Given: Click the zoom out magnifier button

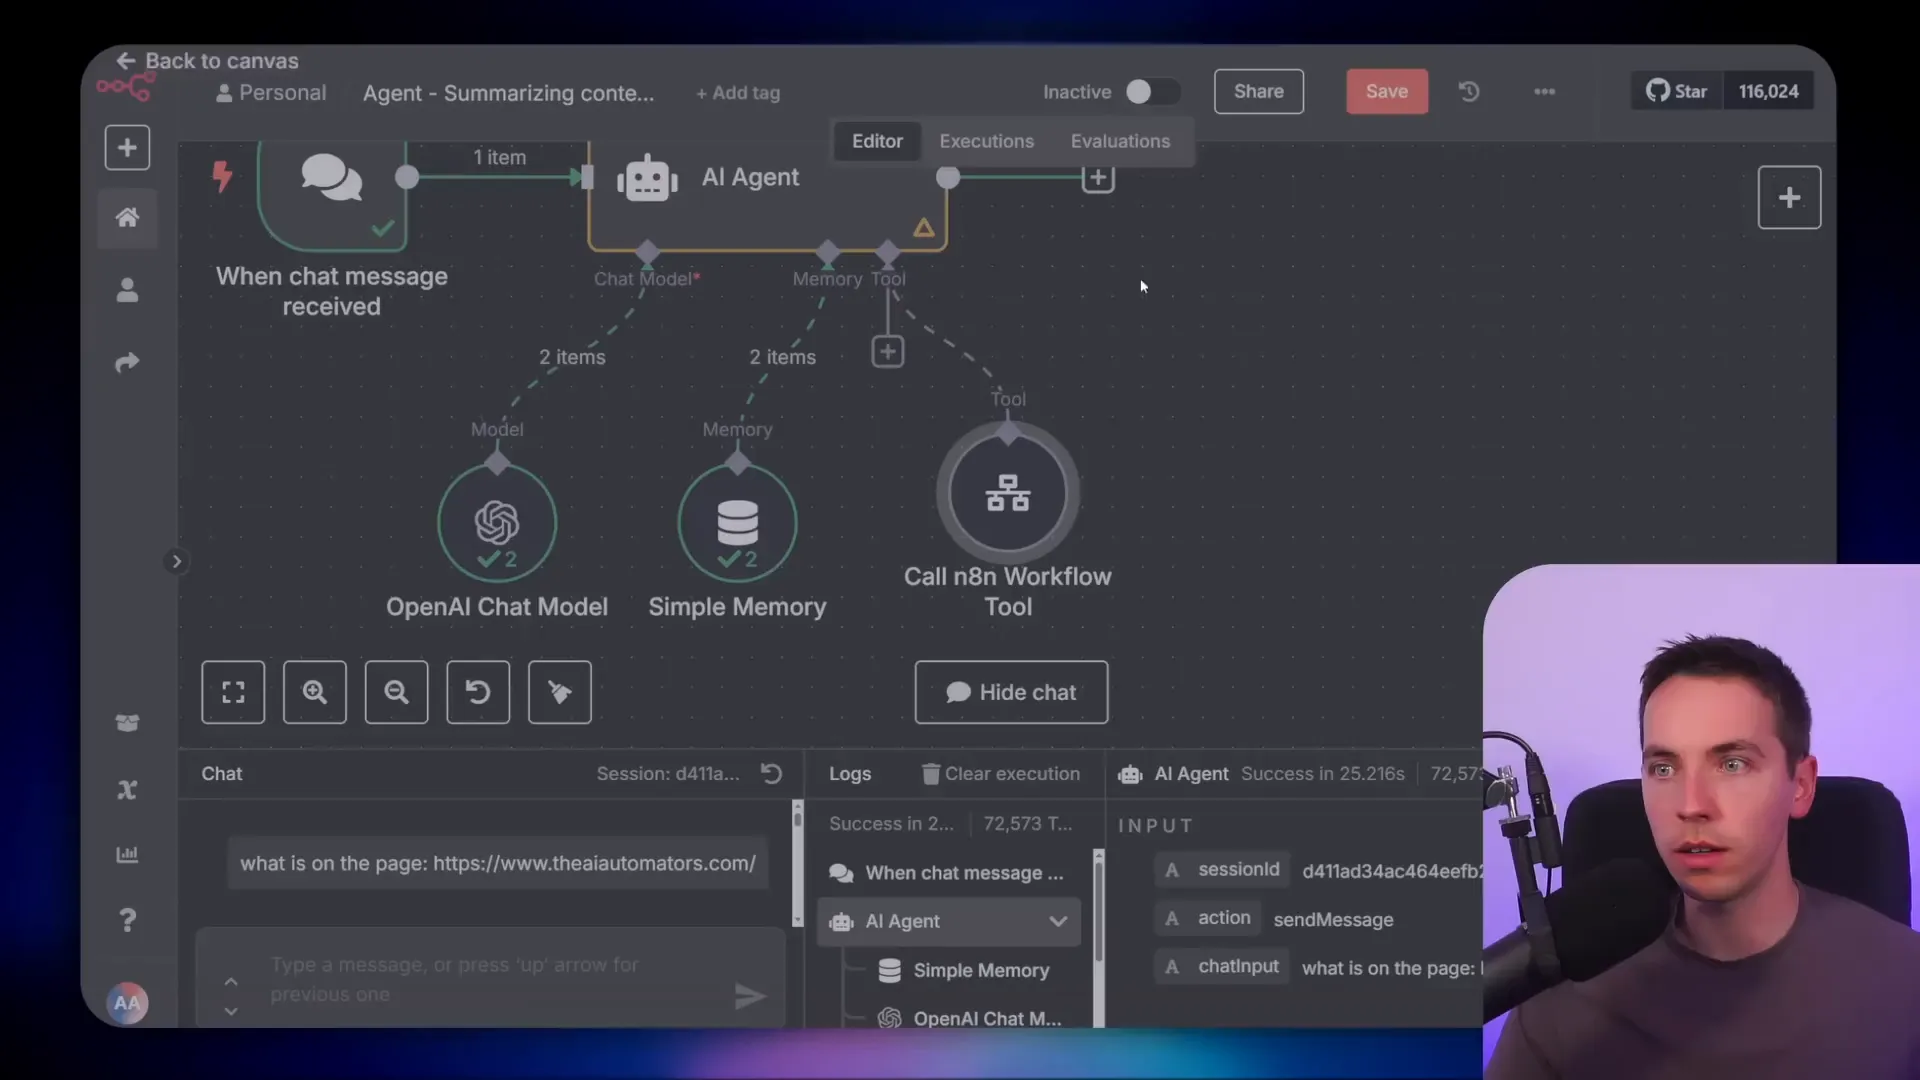Looking at the screenshot, I should [396, 692].
